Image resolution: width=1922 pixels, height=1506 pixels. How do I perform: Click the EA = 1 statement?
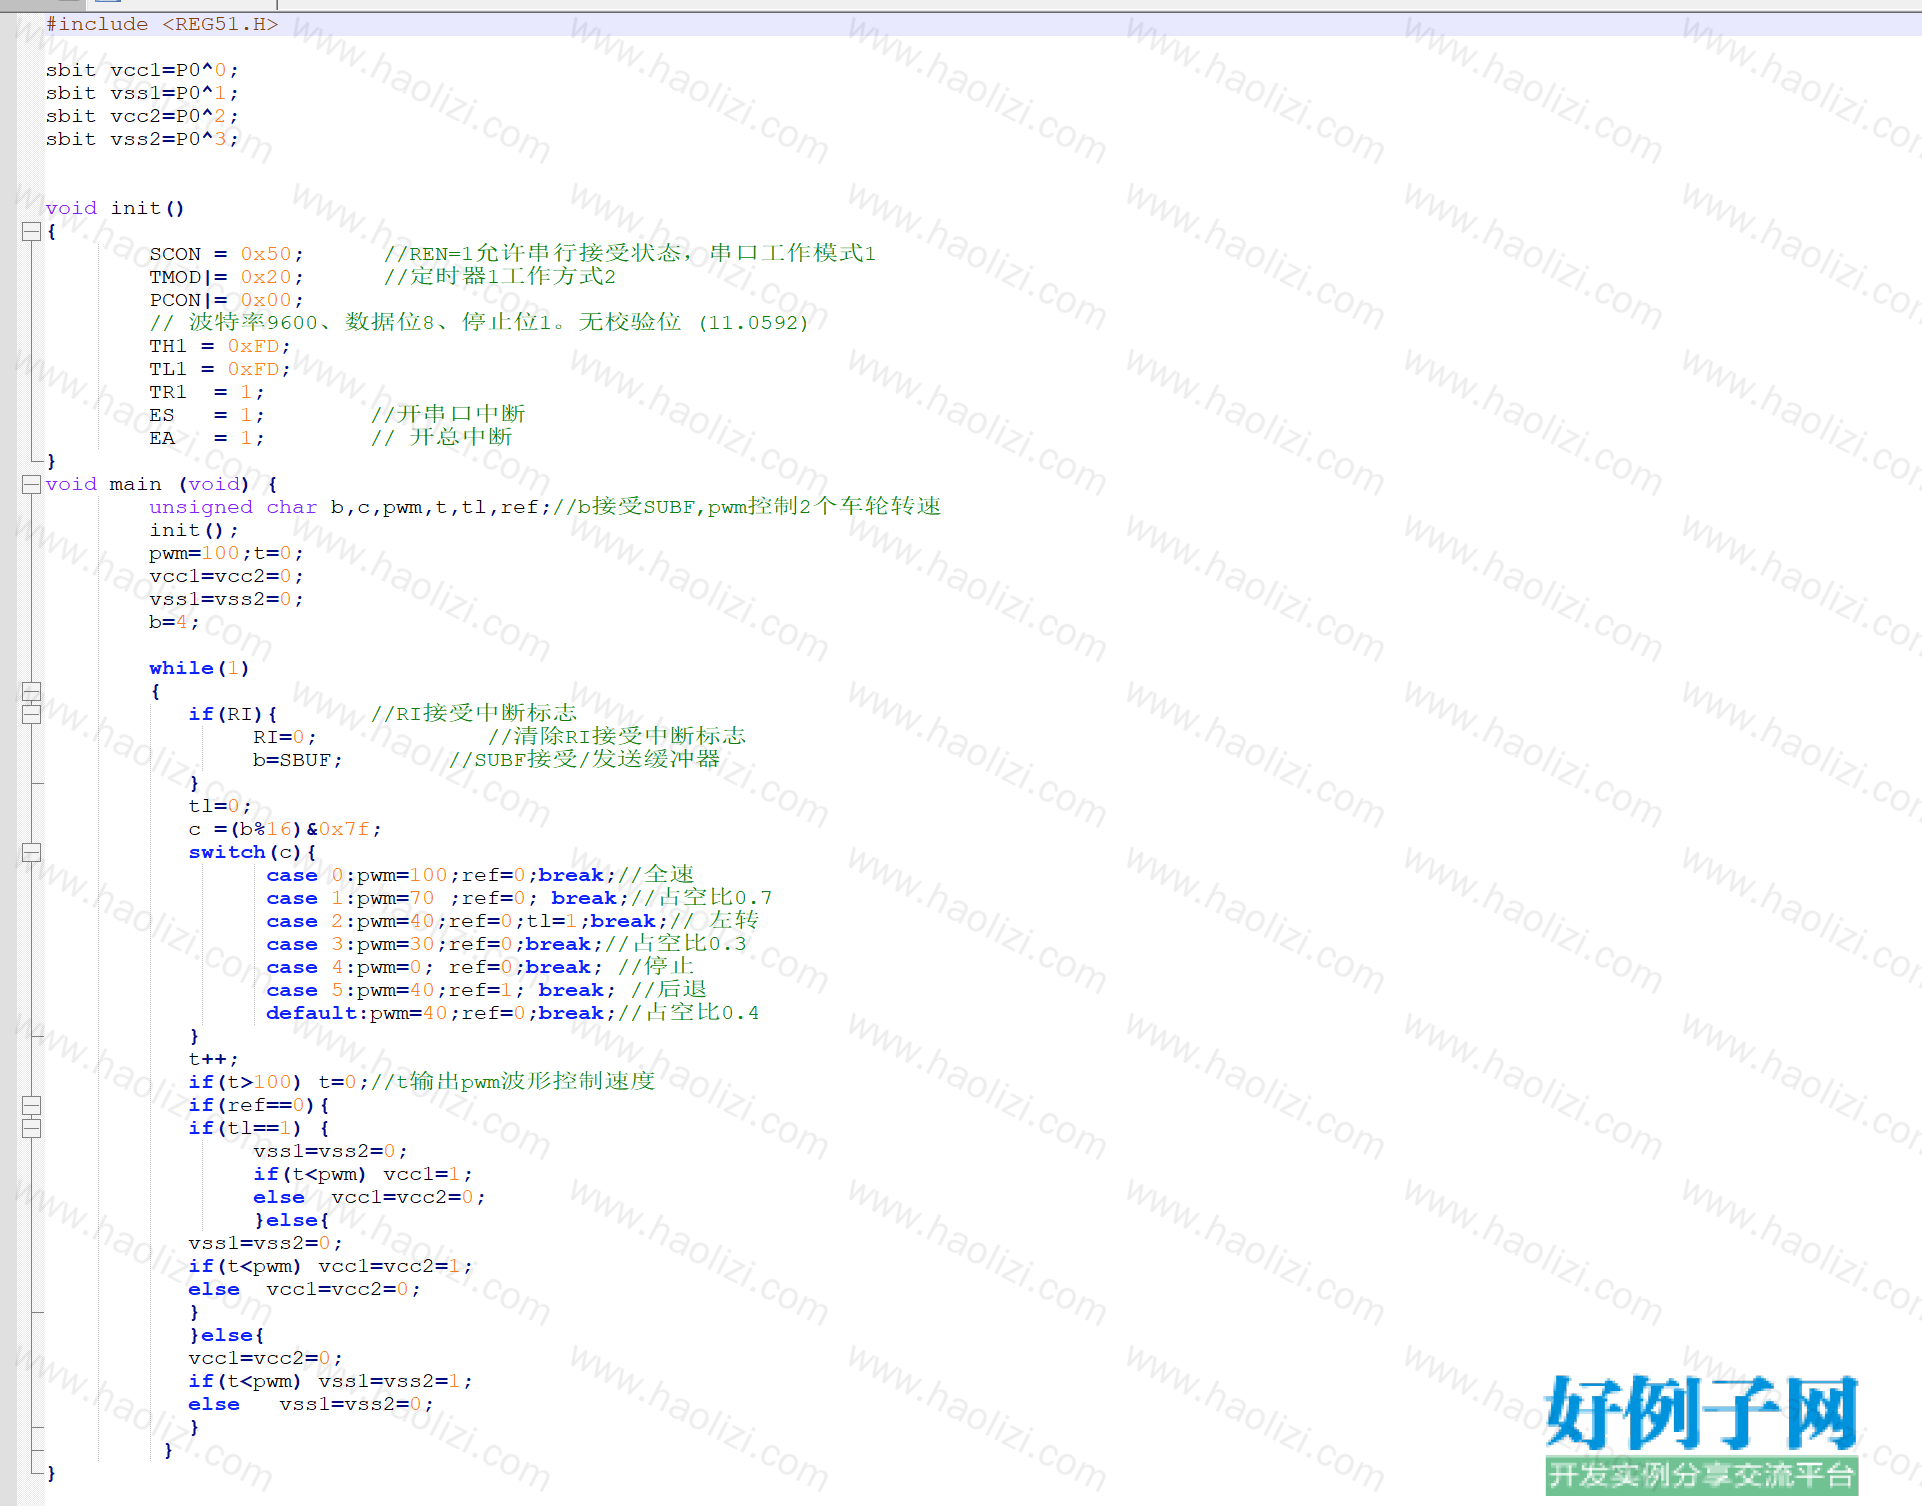click(207, 438)
